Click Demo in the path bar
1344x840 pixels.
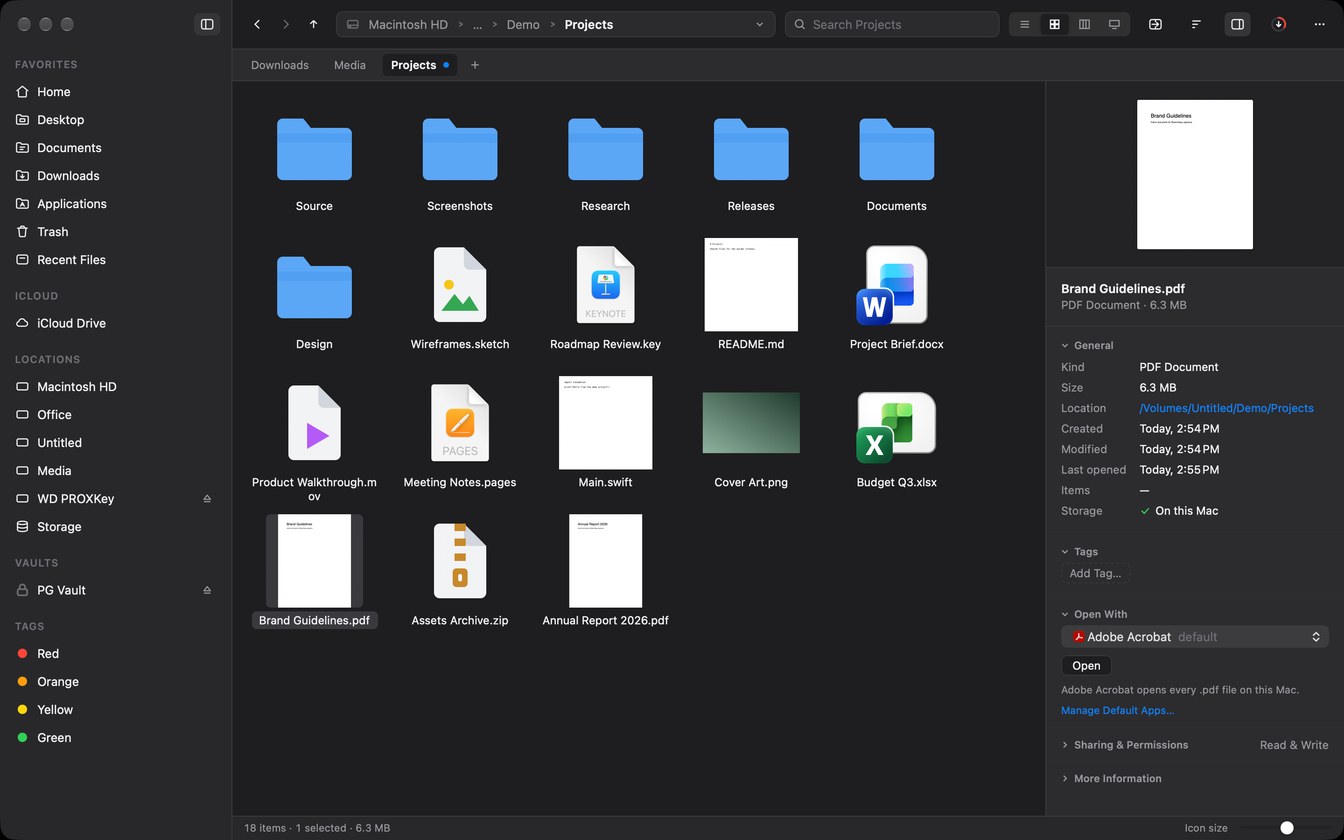click(x=523, y=24)
